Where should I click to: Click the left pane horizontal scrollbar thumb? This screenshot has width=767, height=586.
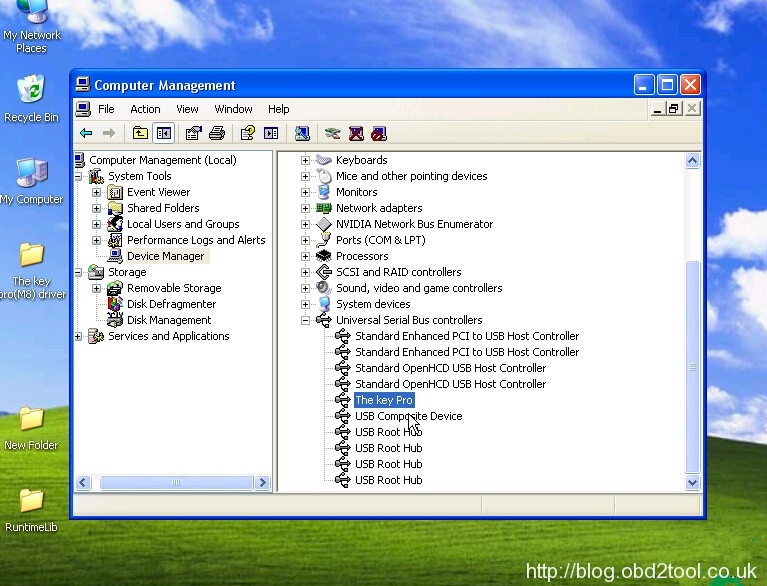176,483
